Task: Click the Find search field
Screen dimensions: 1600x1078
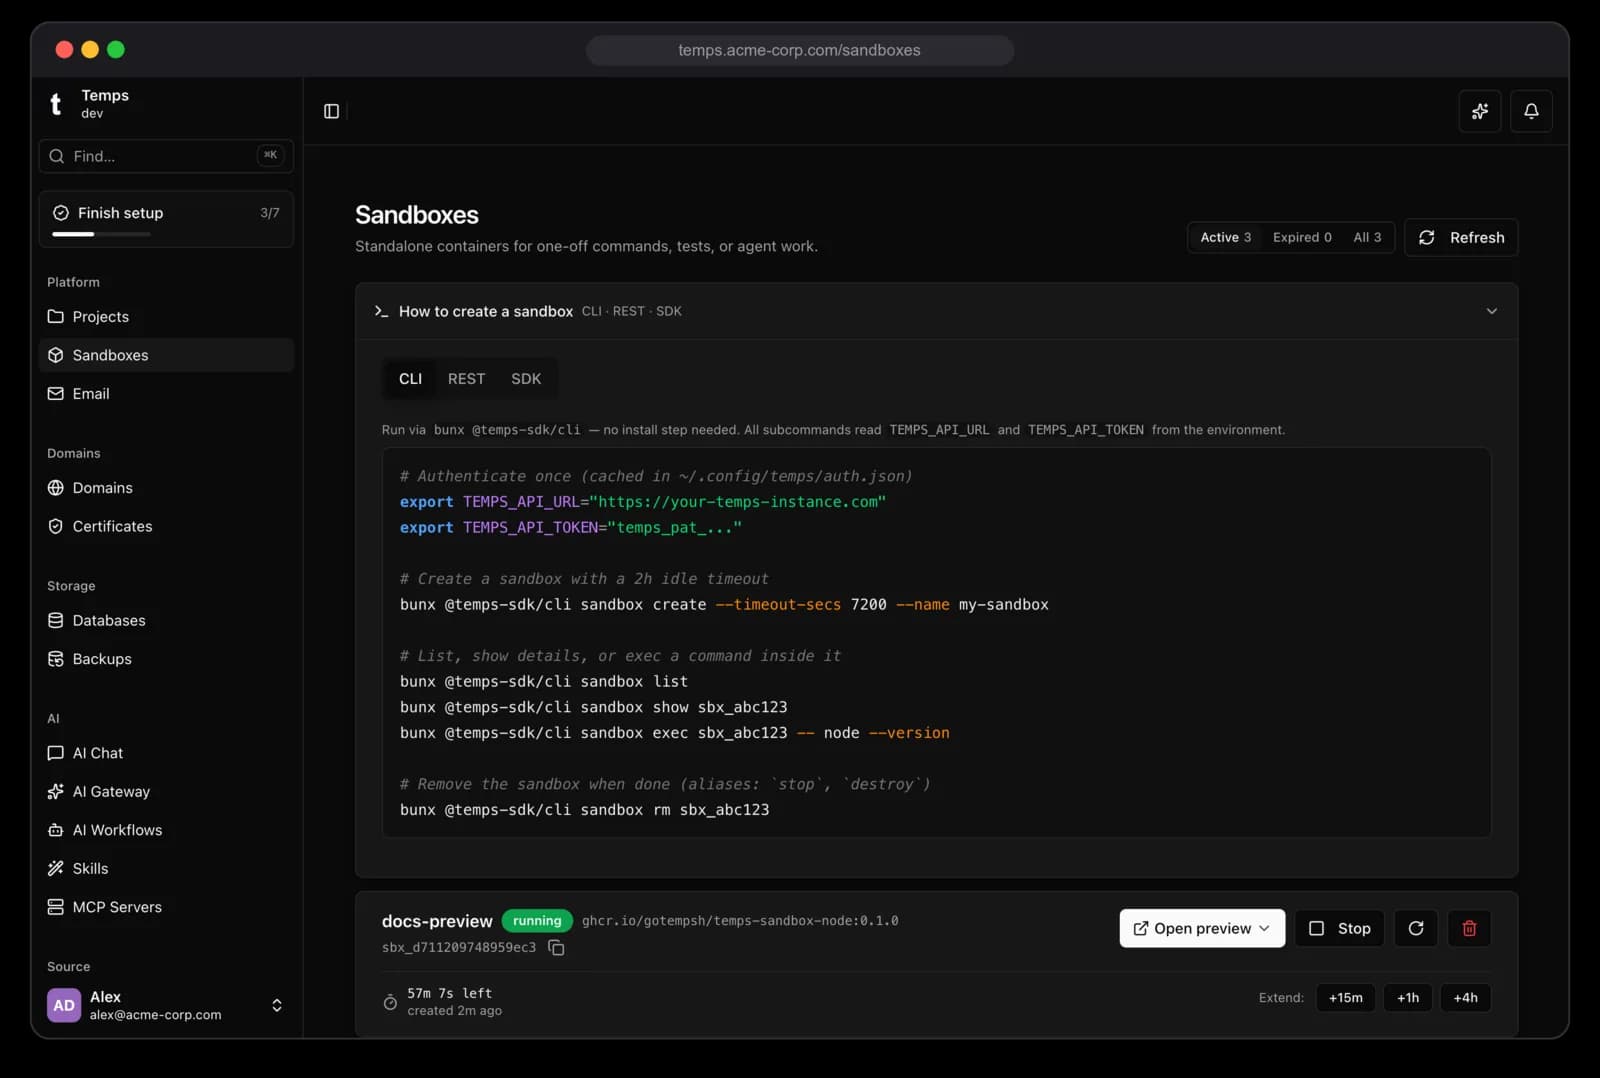Action: point(166,156)
